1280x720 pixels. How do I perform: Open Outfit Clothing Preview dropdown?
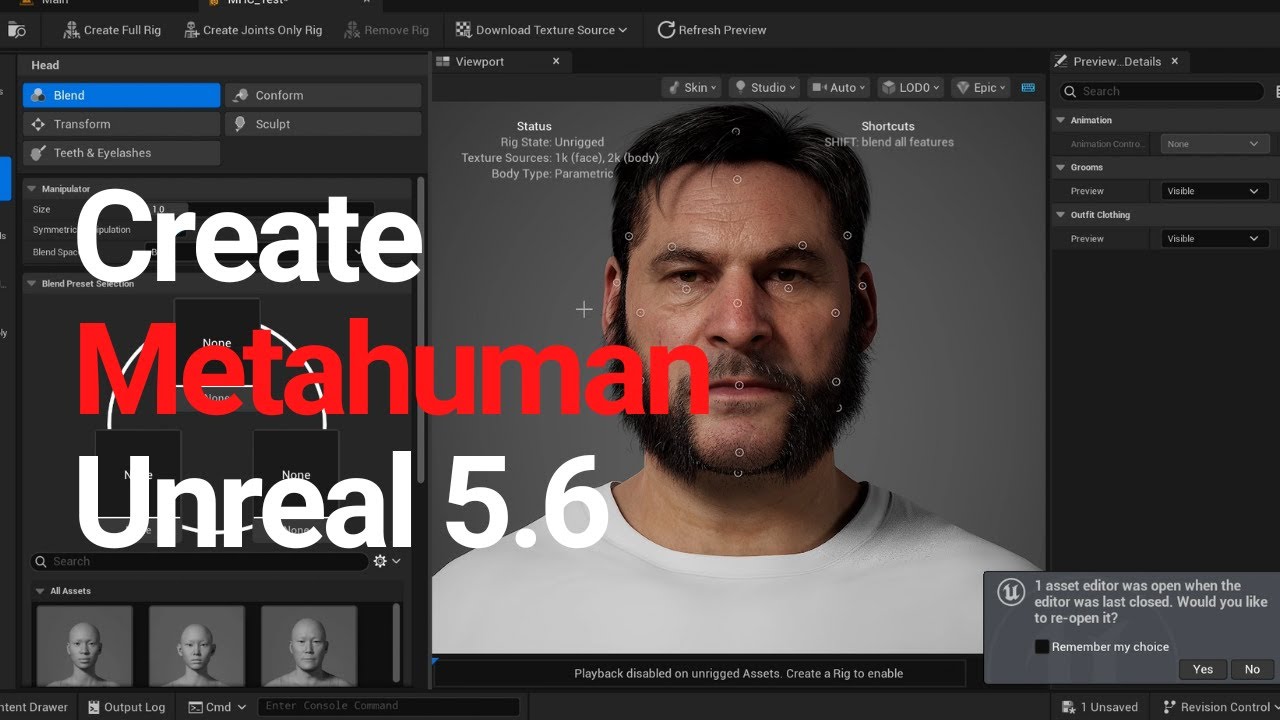(x=1215, y=239)
